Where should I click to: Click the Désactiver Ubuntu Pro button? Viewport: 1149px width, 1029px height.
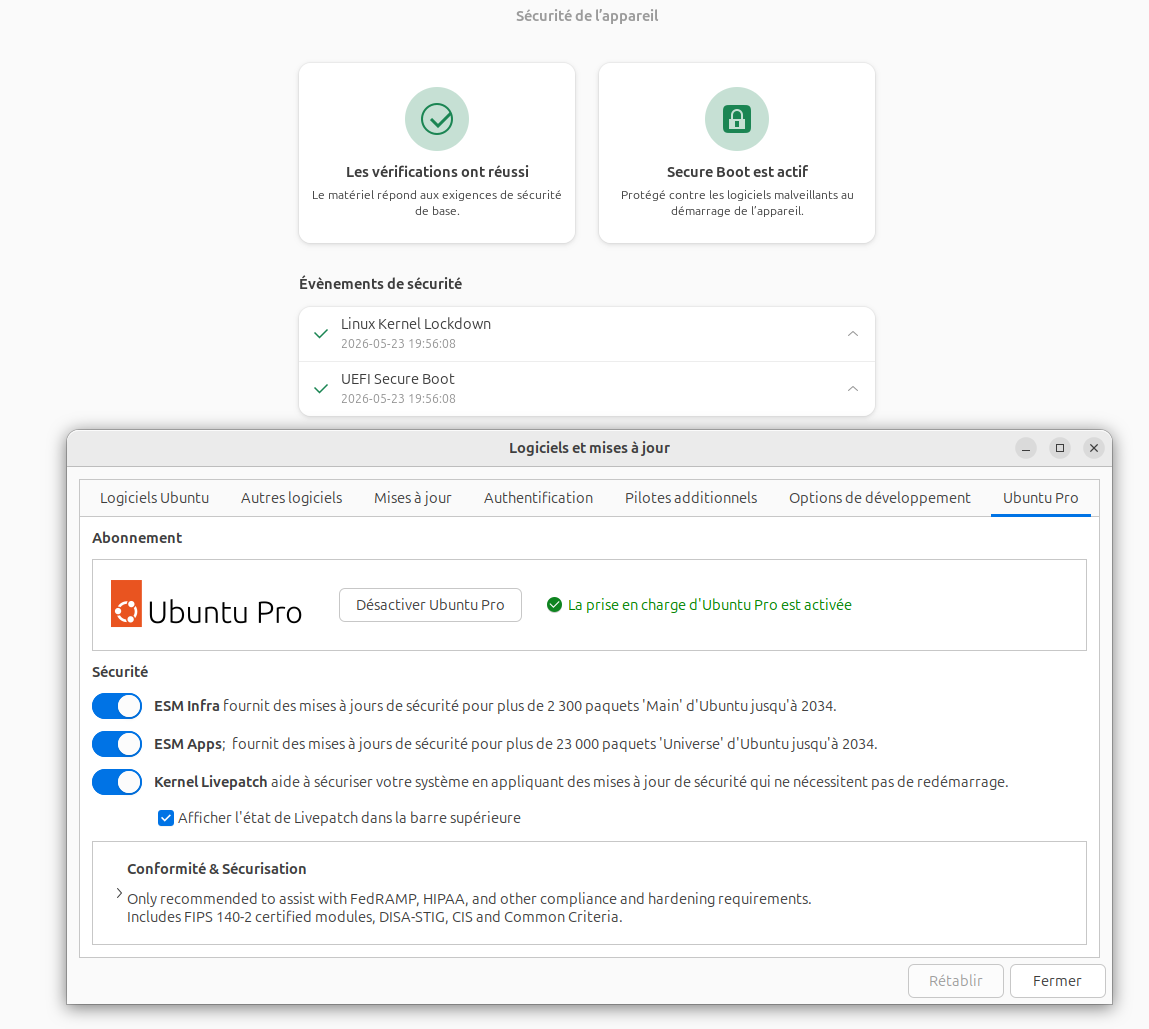tap(430, 605)
